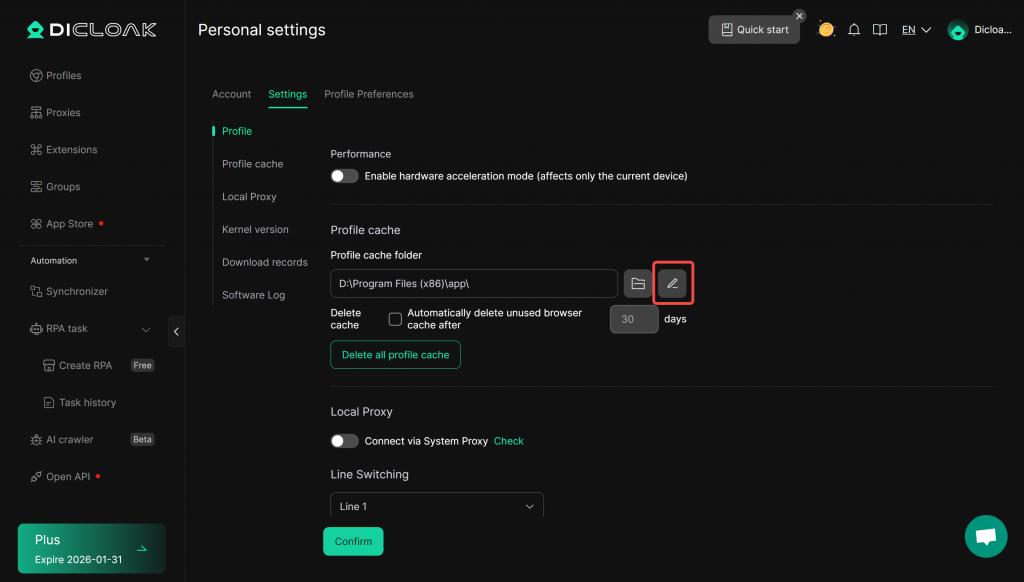
Task: Toggle Connect via System Proxy switch
Action: [345, 441]
